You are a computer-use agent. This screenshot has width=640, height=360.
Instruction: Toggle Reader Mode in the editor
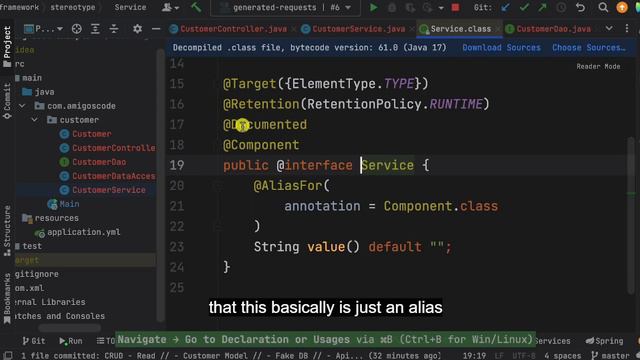[598, 67]
